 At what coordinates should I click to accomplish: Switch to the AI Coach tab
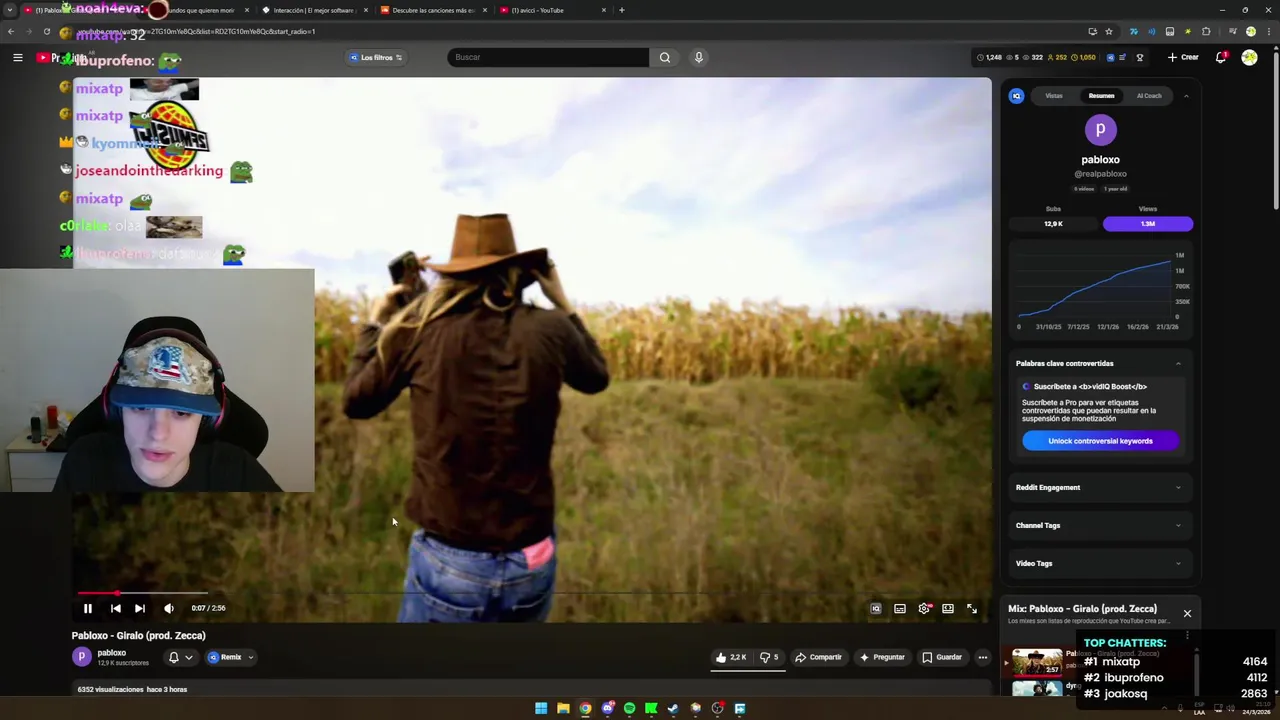click(1149, 96)
